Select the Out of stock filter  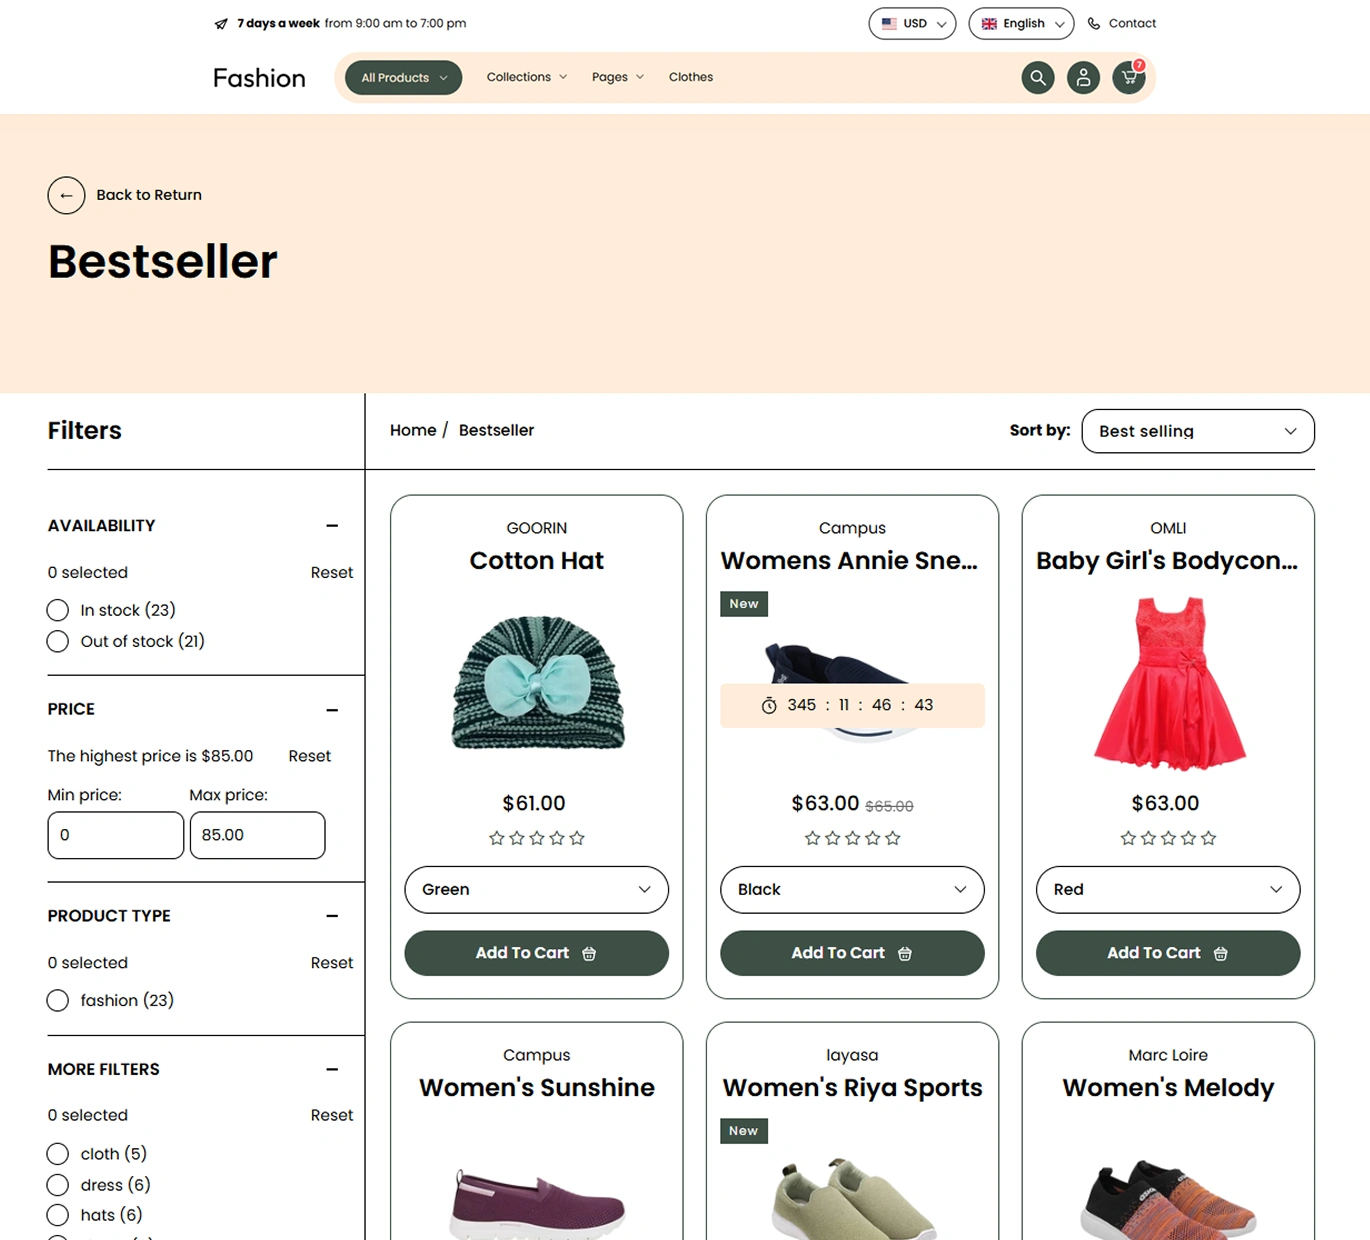click(x=58, y=641)
